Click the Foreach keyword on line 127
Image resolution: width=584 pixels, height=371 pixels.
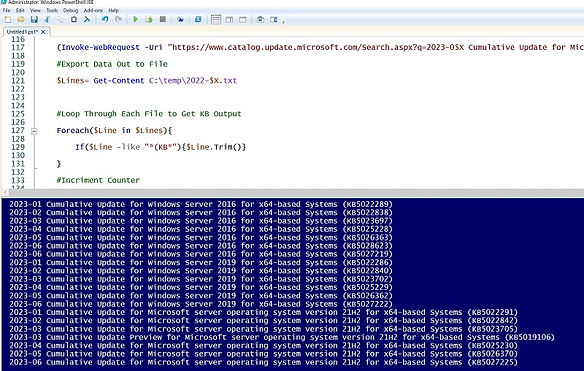[x=73, y=130]
